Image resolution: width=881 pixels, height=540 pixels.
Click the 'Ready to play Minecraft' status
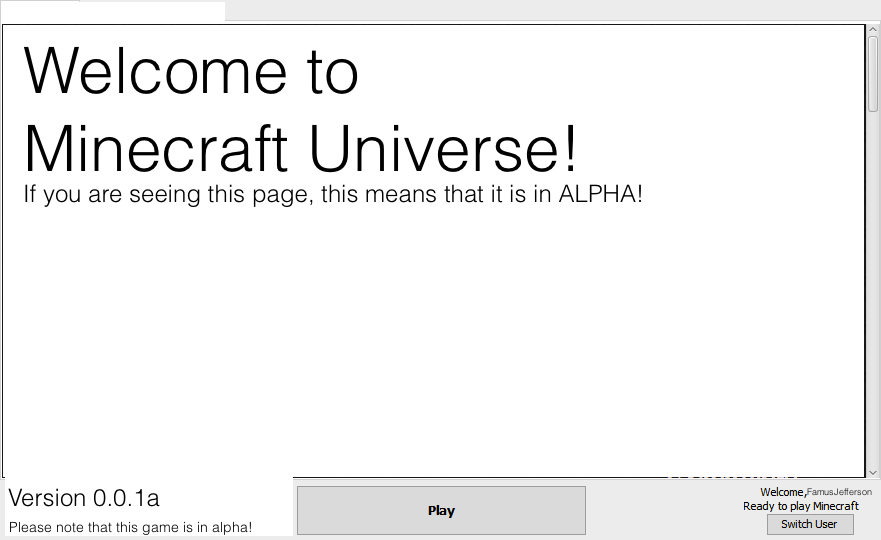click(x=801, y=506)
